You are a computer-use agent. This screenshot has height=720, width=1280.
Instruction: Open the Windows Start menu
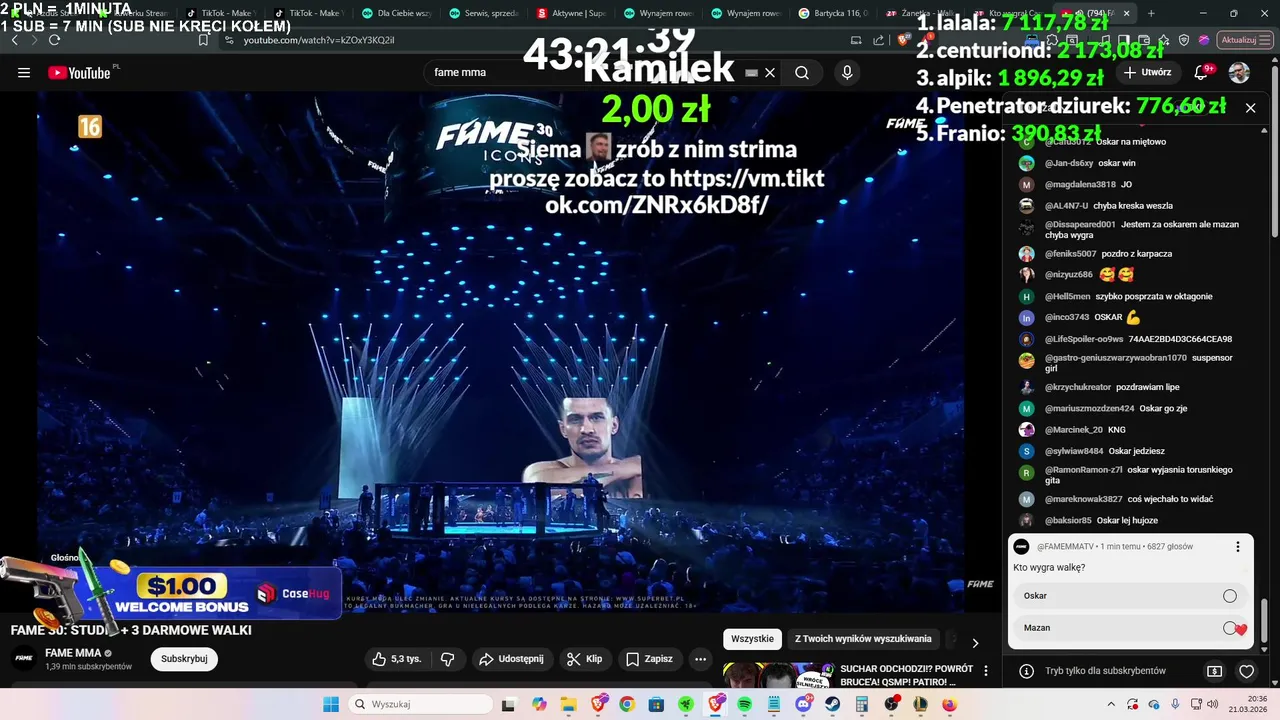pyautogui.click(x=331, y=704)
